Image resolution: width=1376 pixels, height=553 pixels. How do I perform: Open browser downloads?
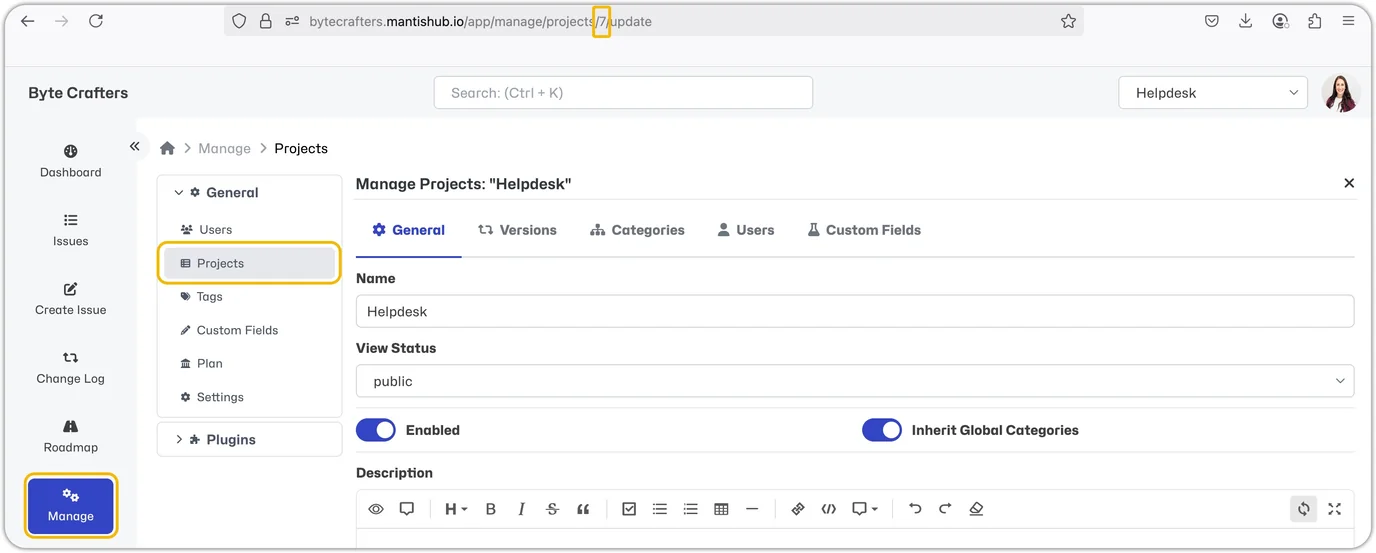coord(1245,21)
